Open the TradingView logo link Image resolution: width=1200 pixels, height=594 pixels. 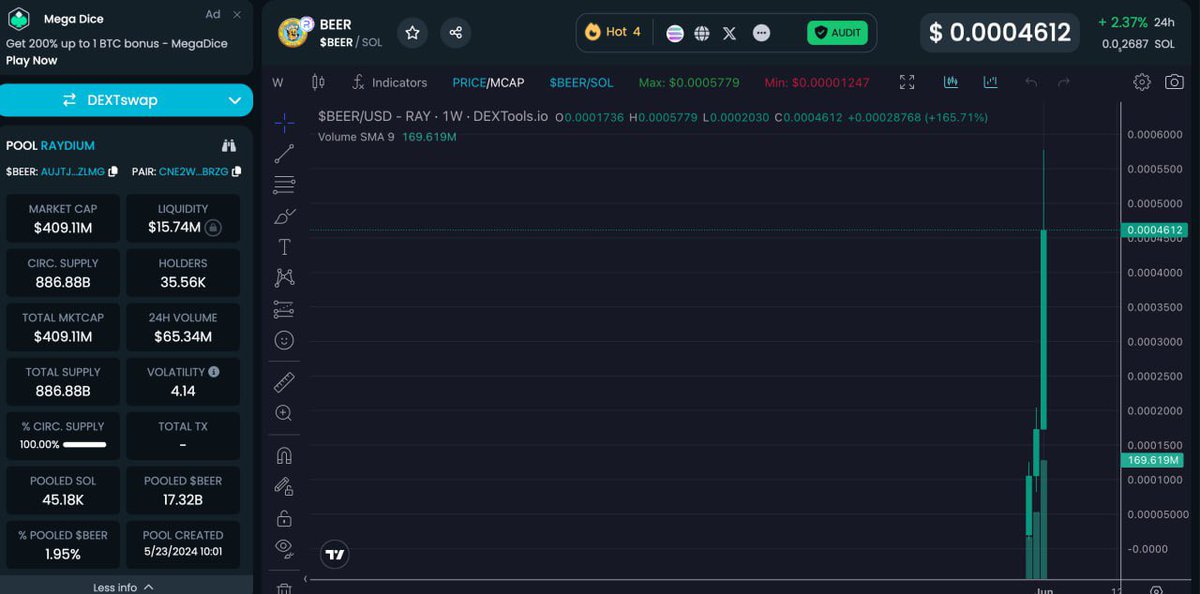(335, 554)
